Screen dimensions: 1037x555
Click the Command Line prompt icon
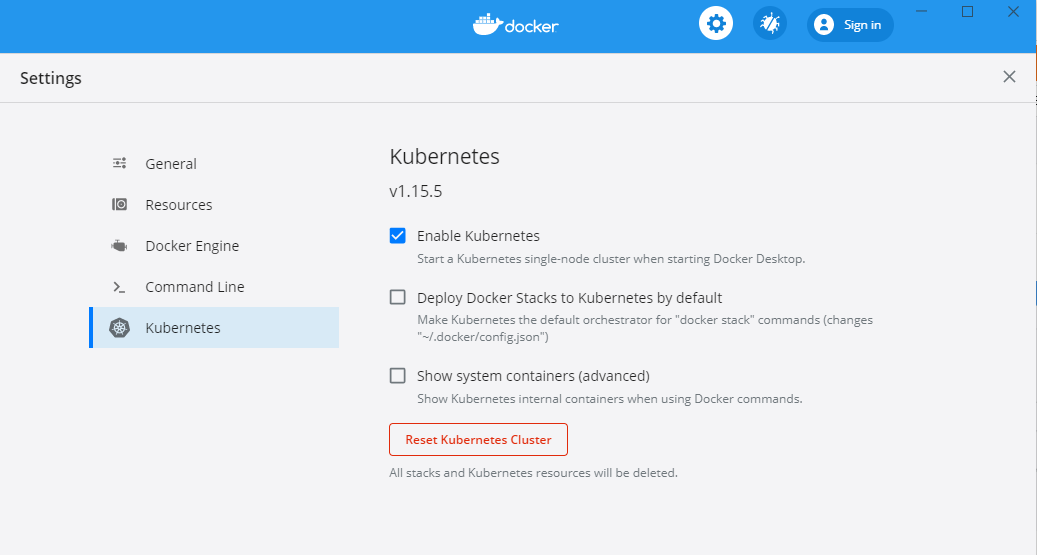point(120,287)
